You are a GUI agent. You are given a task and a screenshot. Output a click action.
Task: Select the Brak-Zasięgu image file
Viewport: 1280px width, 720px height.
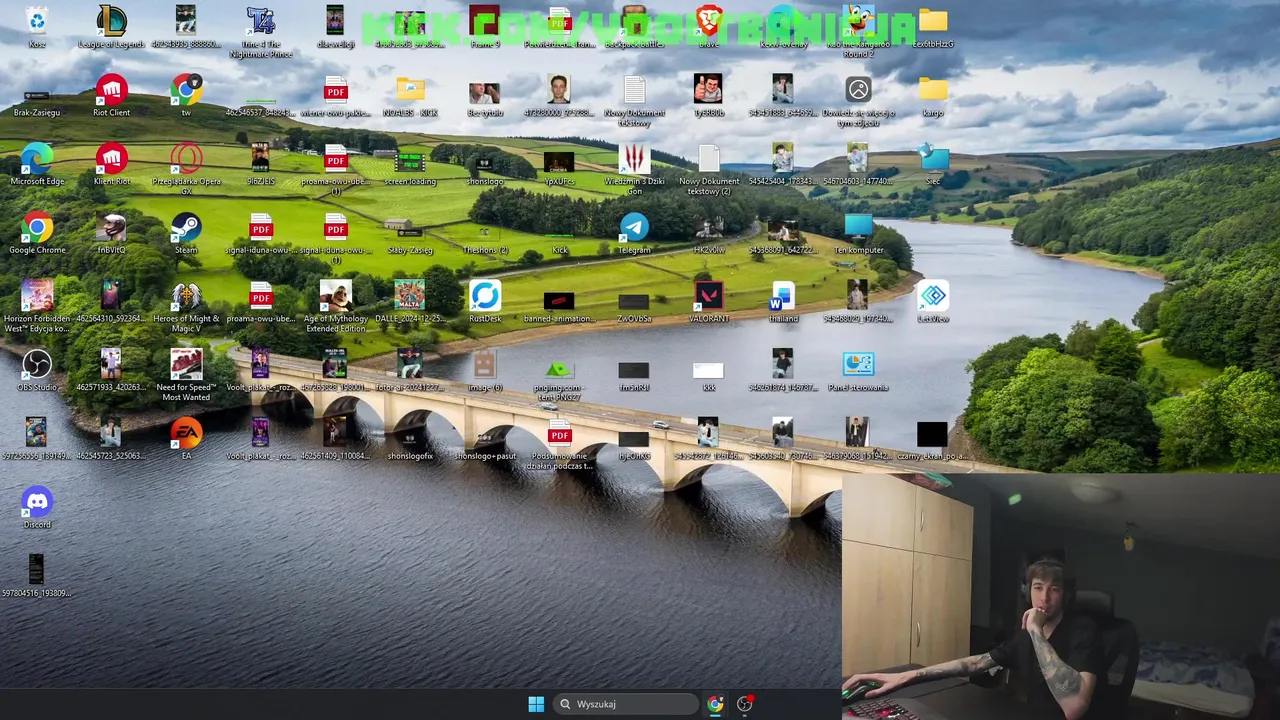point(37,100)
